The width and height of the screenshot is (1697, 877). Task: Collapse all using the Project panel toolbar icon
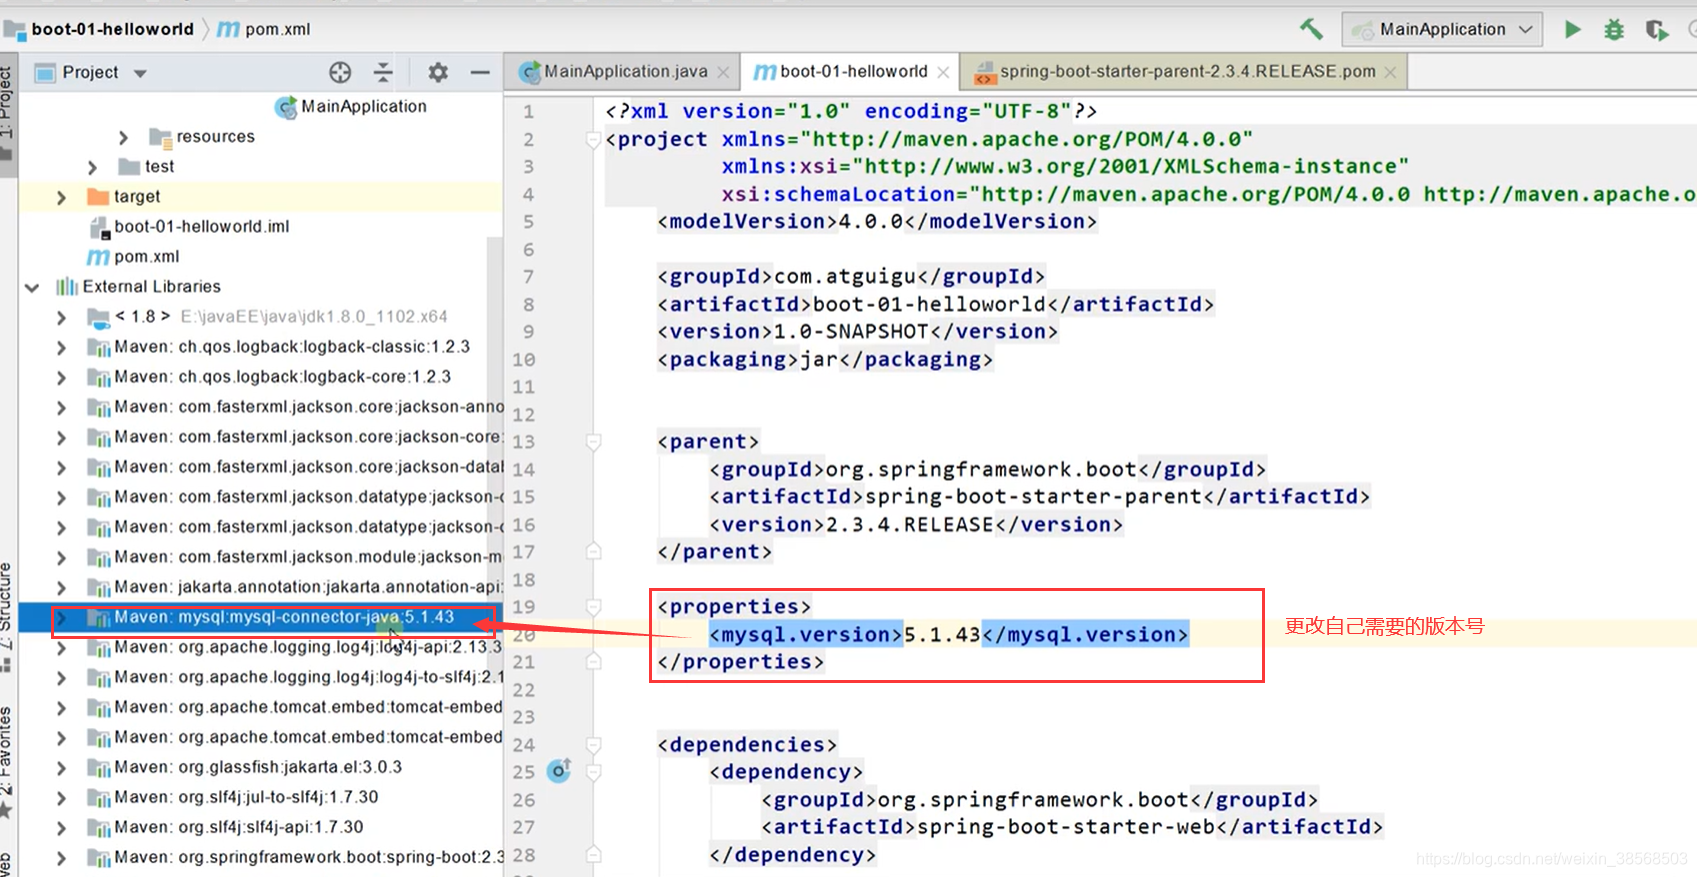point(383,72)
